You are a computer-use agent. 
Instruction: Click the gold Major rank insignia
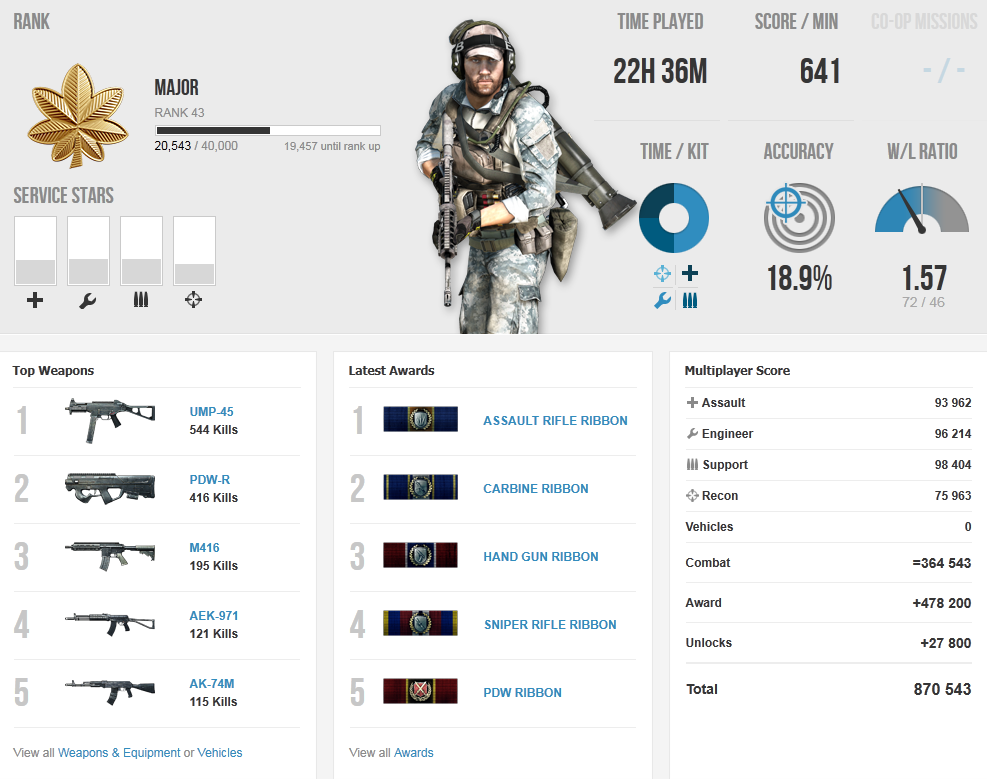pyautogui.click(x=78, y=116)
